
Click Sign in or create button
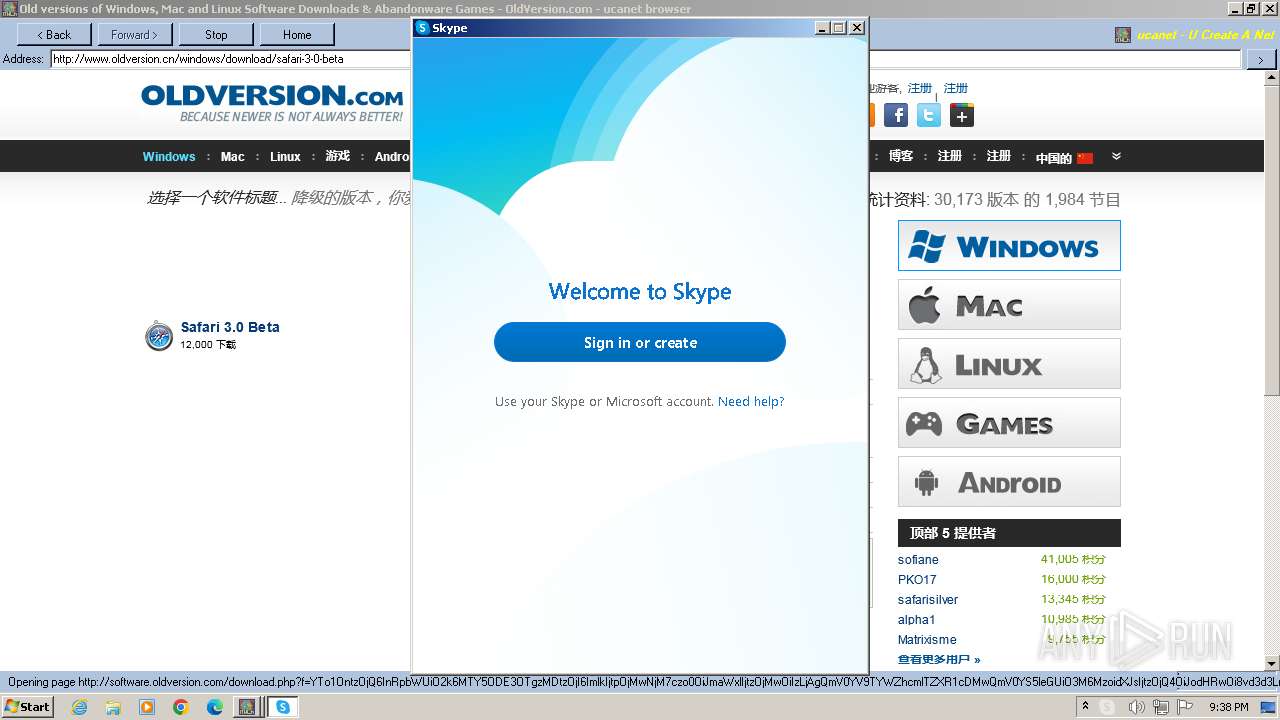(x=640, y=342)
